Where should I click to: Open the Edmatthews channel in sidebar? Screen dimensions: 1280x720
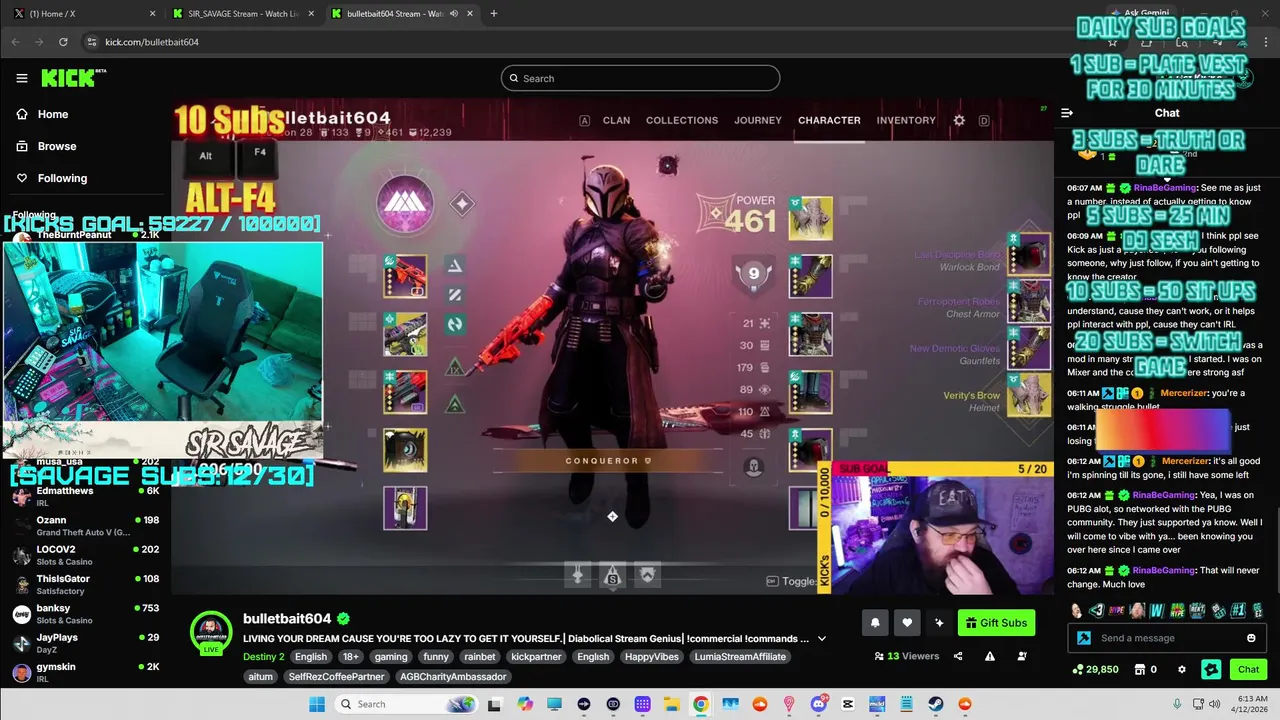[x=85, y=497]
